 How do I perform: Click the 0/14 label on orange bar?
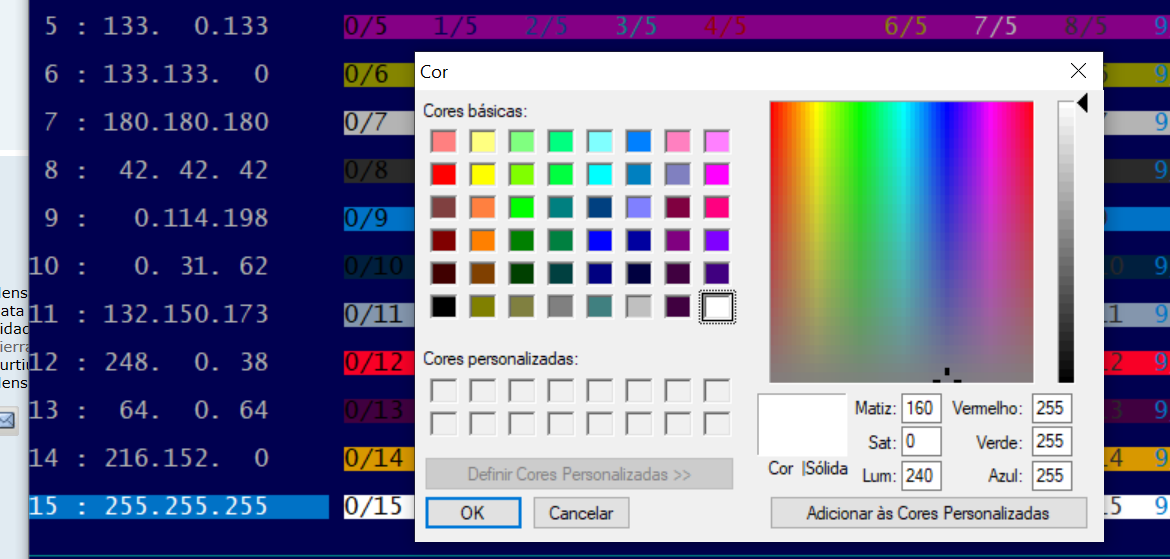375,459
